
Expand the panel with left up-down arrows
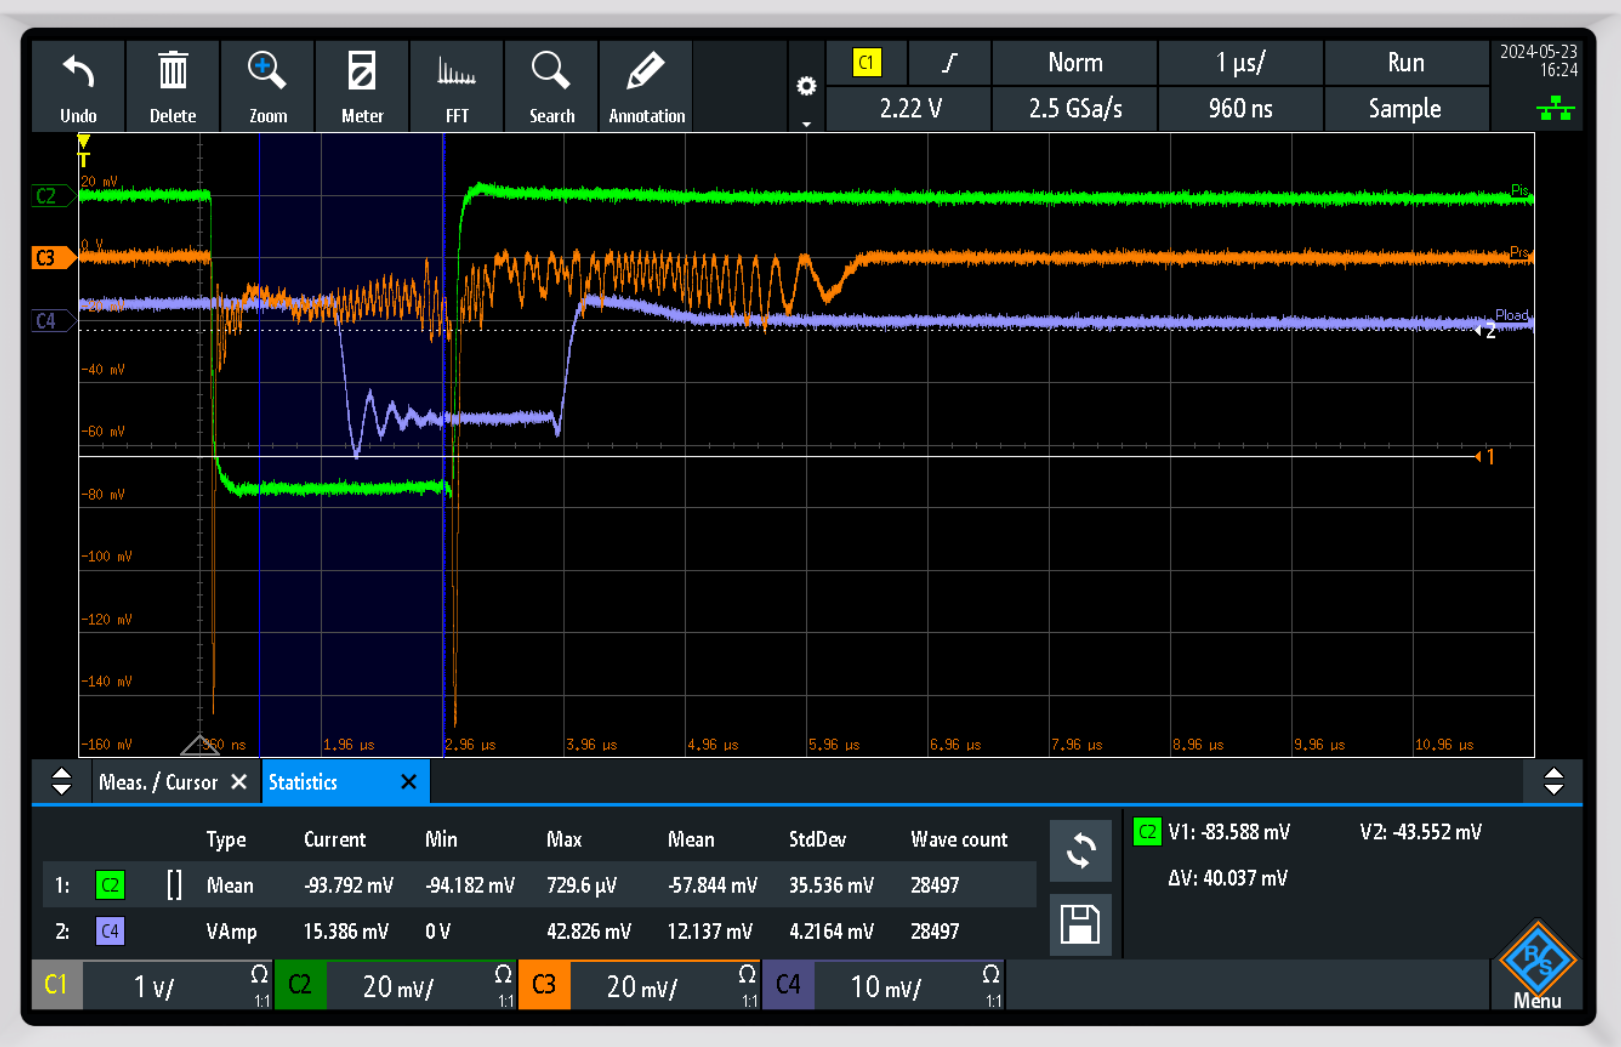pyautogui.click(x=61, y=782)
